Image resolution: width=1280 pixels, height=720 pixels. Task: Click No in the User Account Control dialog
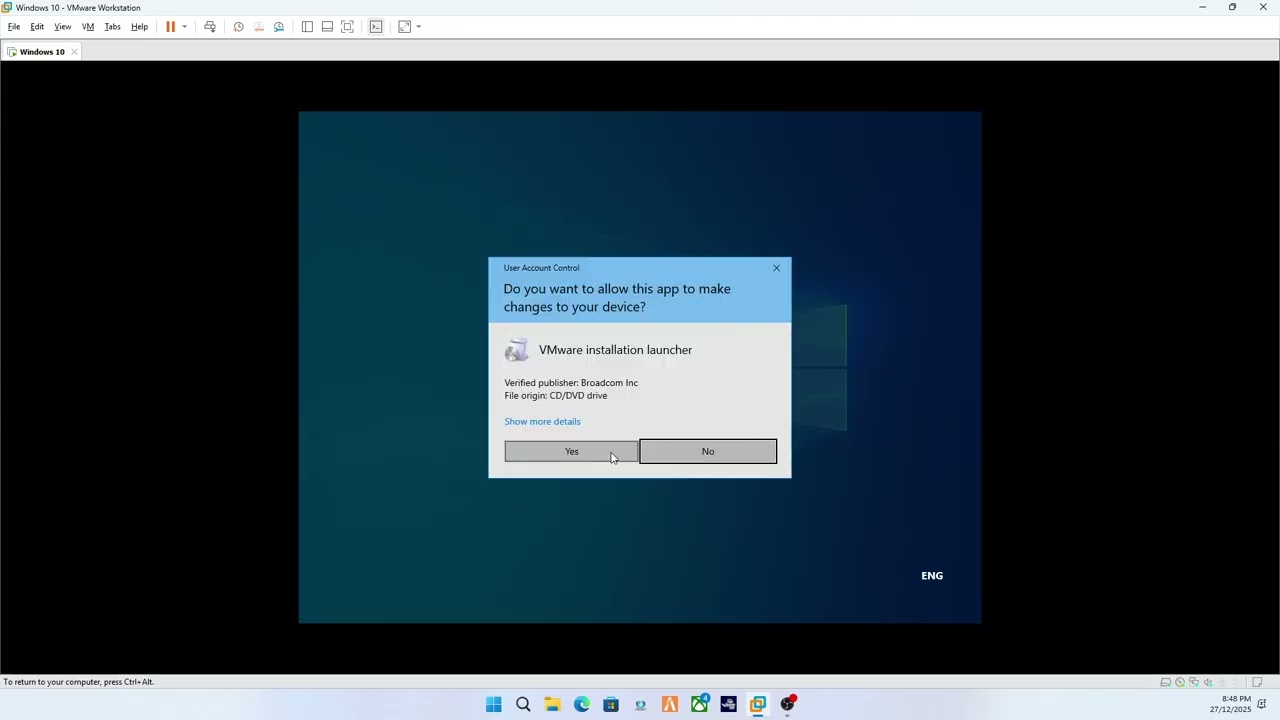pos(708,451)
